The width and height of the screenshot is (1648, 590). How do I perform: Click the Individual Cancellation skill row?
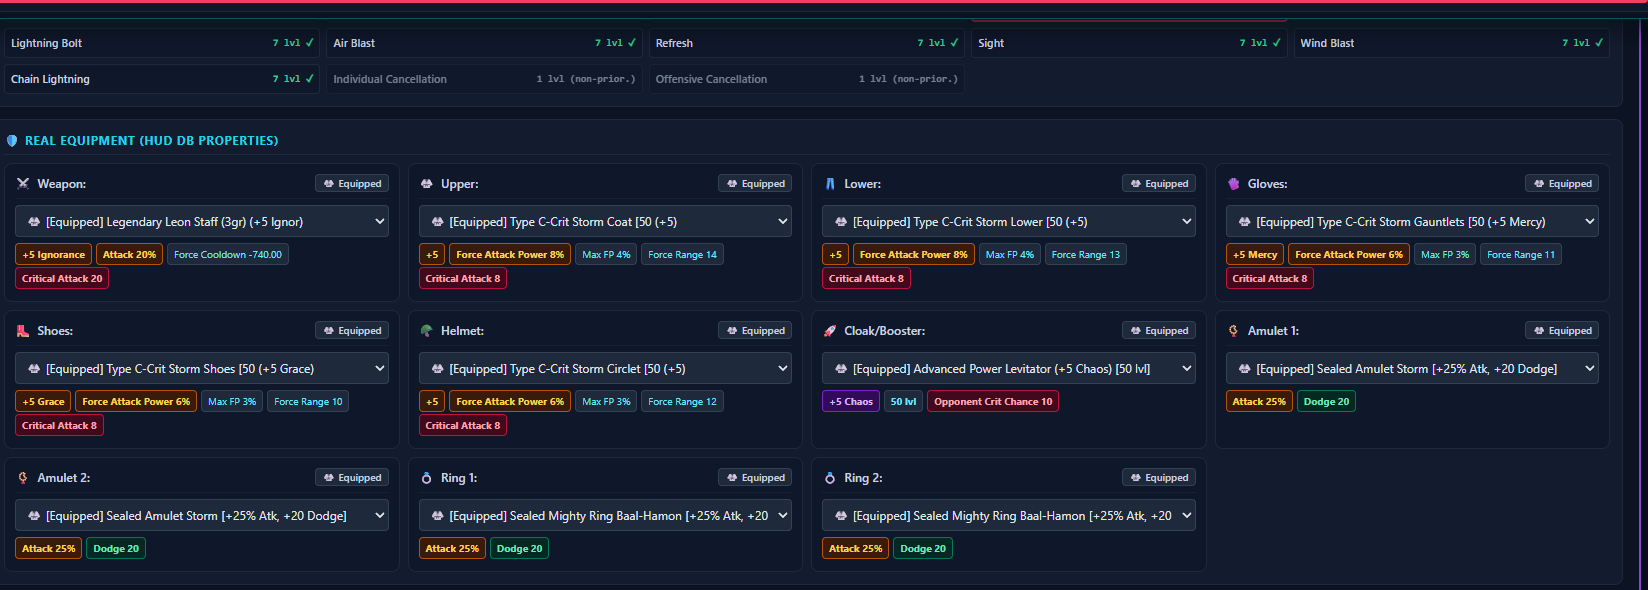[x=484, y=79]
